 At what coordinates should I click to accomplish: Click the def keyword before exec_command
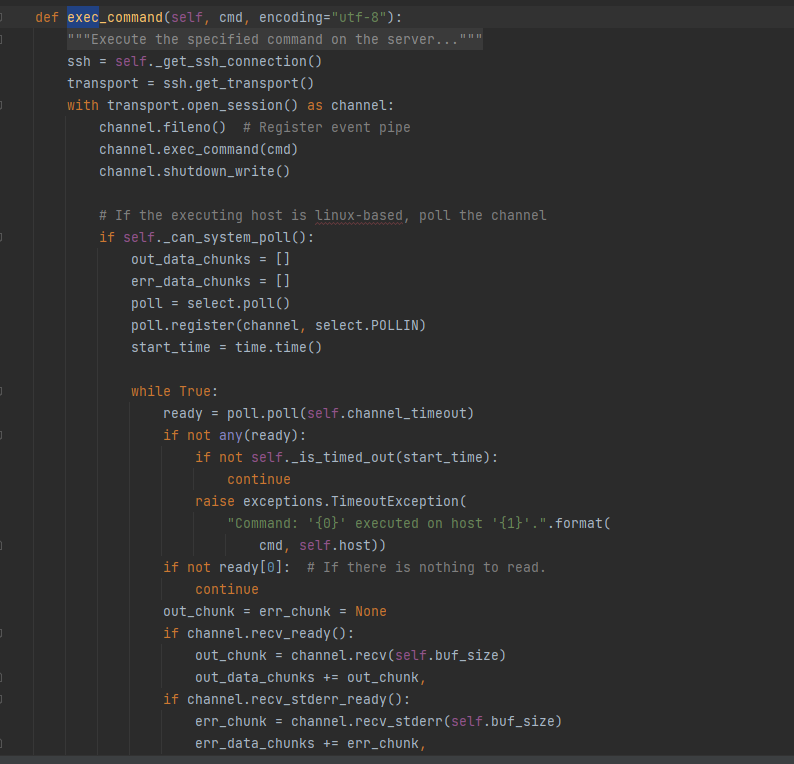(47, 18)
